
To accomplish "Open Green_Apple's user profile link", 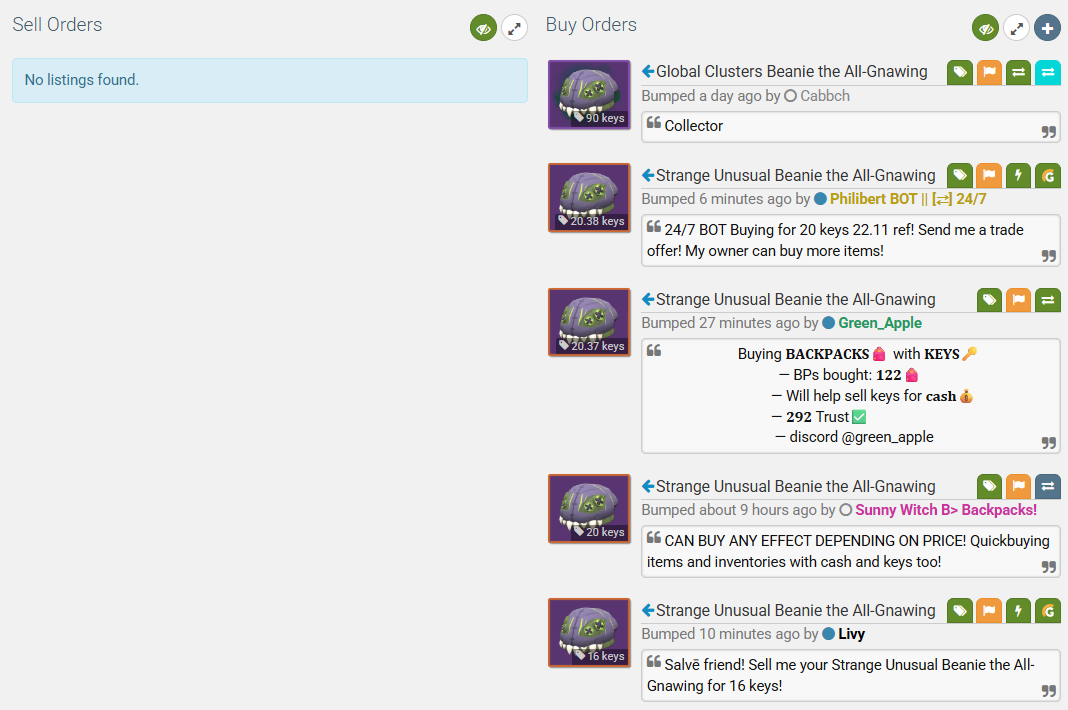I will (x=879, y=323).
